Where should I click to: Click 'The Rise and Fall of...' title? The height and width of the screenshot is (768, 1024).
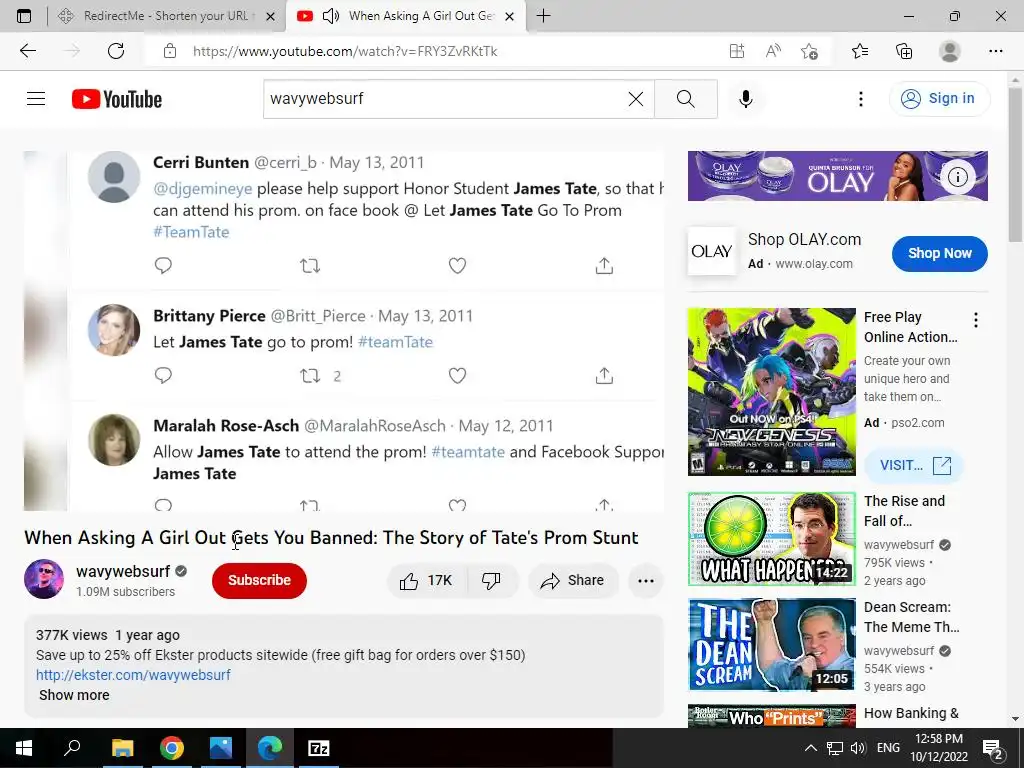[904, 511]
